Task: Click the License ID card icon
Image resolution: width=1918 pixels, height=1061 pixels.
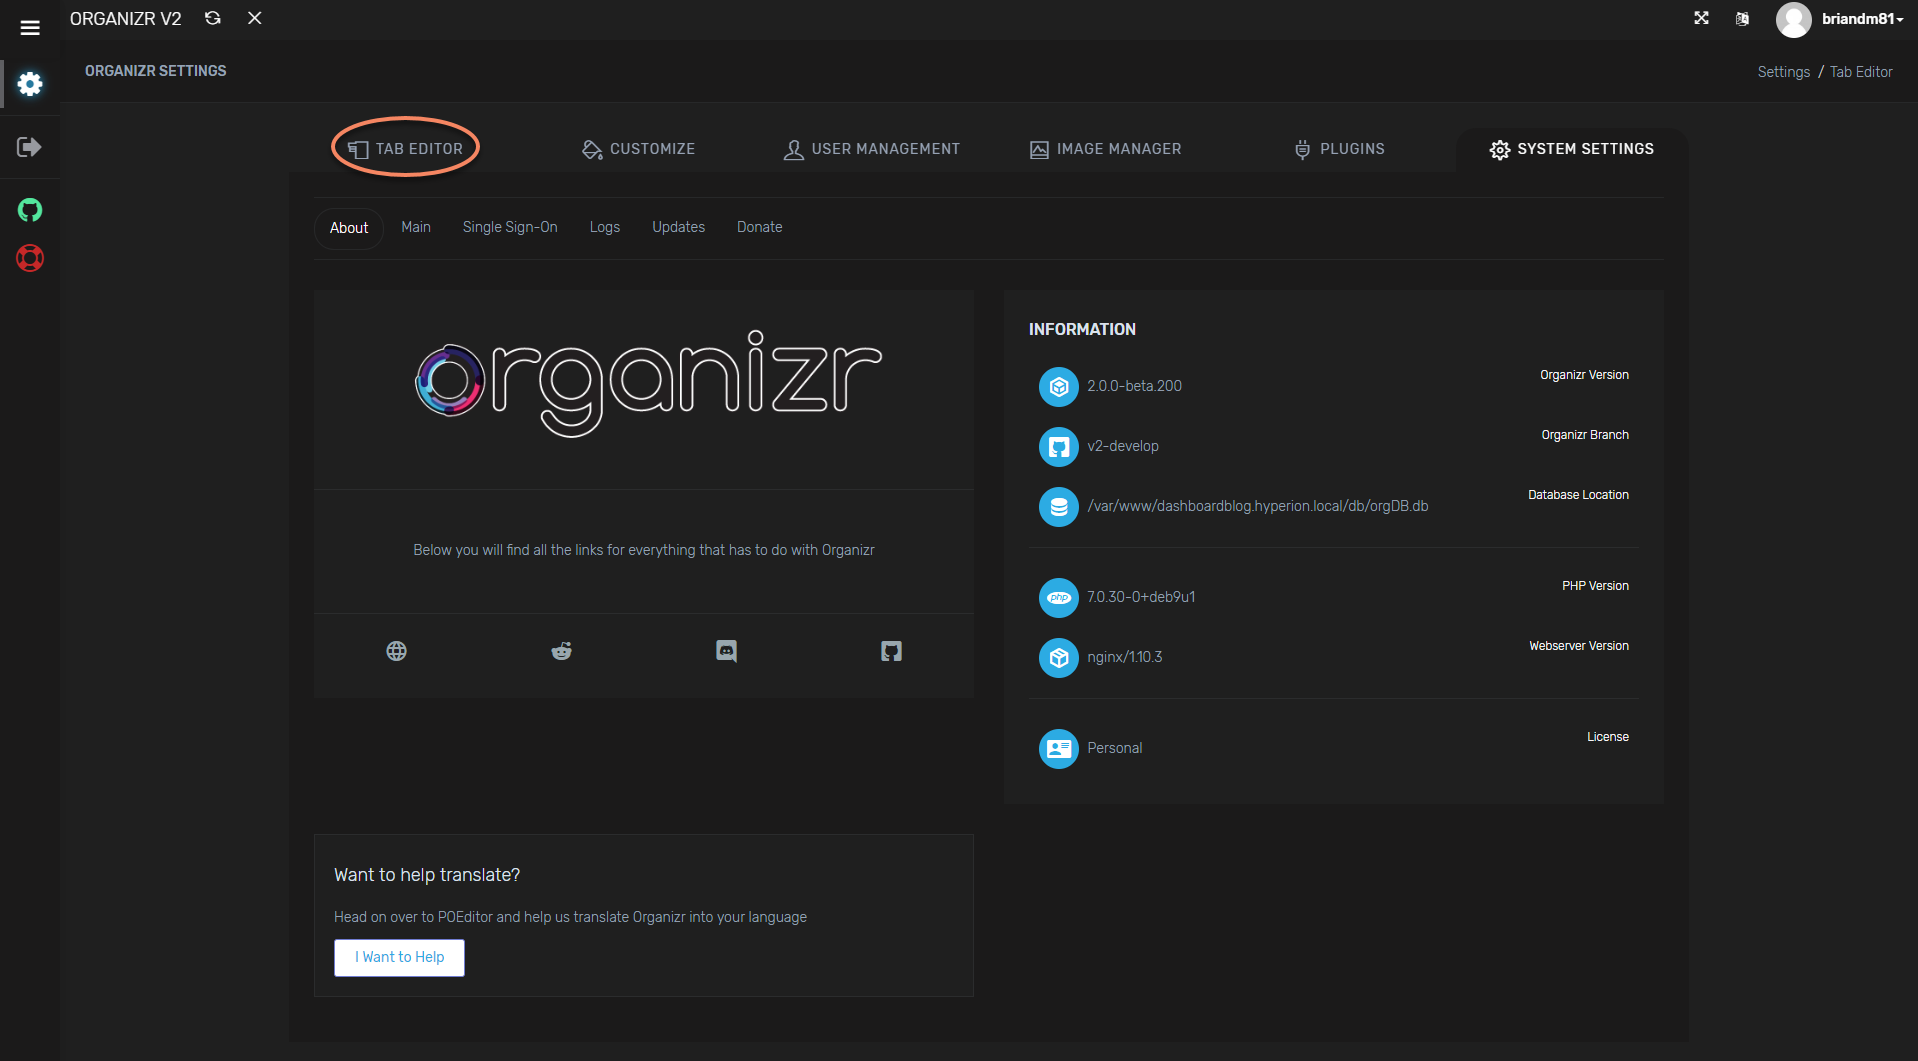Action: click(x=1058, y=749)
